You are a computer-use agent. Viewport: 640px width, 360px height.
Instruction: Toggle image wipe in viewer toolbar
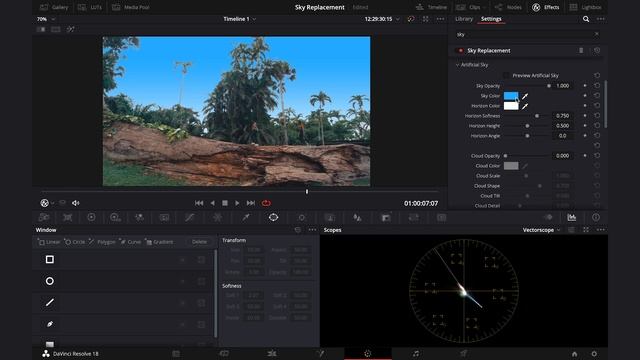[41, 29]
